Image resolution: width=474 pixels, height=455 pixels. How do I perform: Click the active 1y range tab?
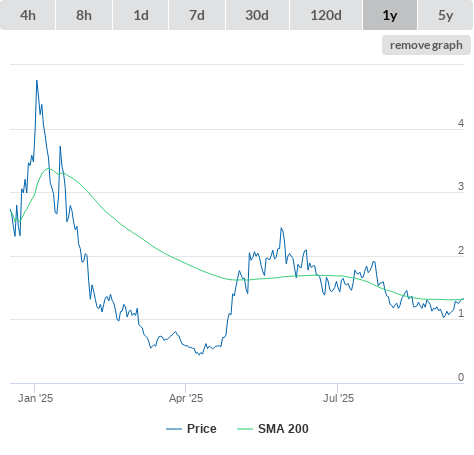point(390,15)
